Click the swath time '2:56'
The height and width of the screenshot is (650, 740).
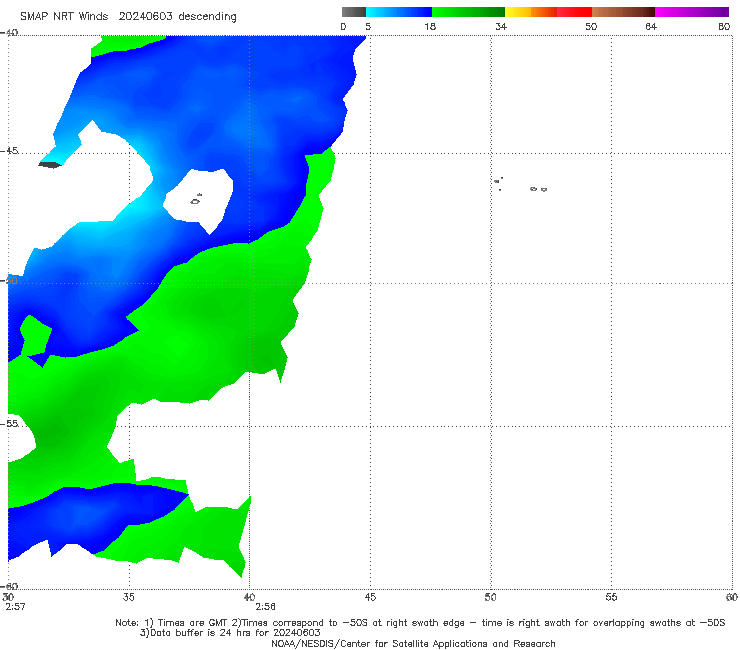[265, 607]
